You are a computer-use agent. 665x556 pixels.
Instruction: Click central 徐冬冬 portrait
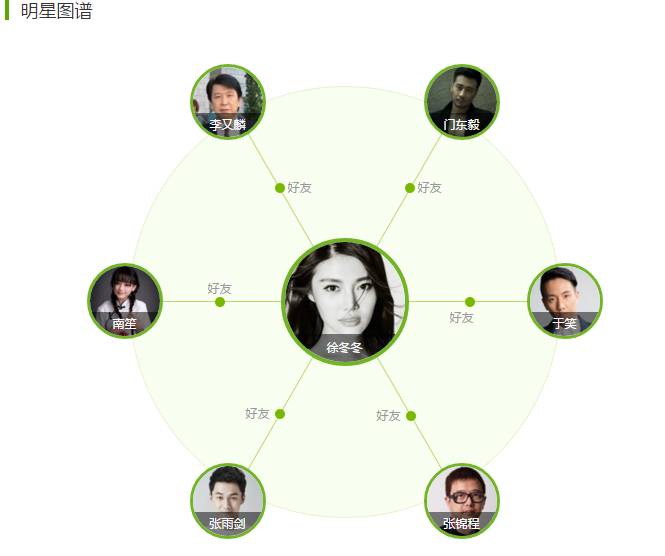point(345,302)
